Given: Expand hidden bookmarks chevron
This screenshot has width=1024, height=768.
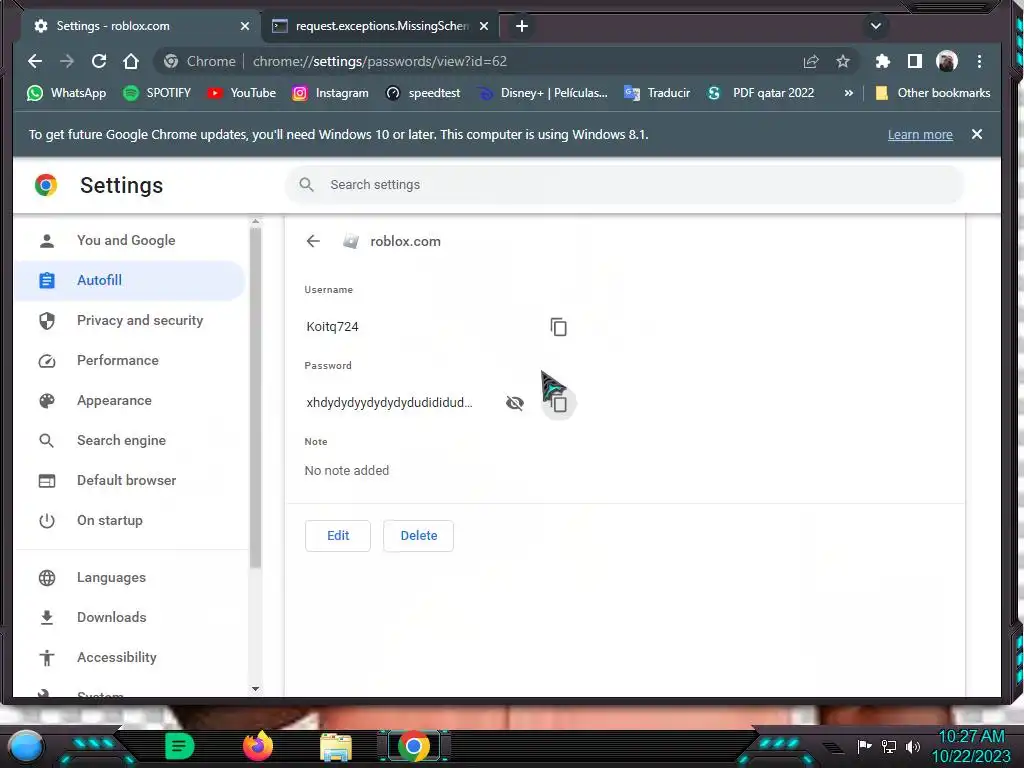Looking at the screenshot, I should pyautogui.click(x=848, y=93).
